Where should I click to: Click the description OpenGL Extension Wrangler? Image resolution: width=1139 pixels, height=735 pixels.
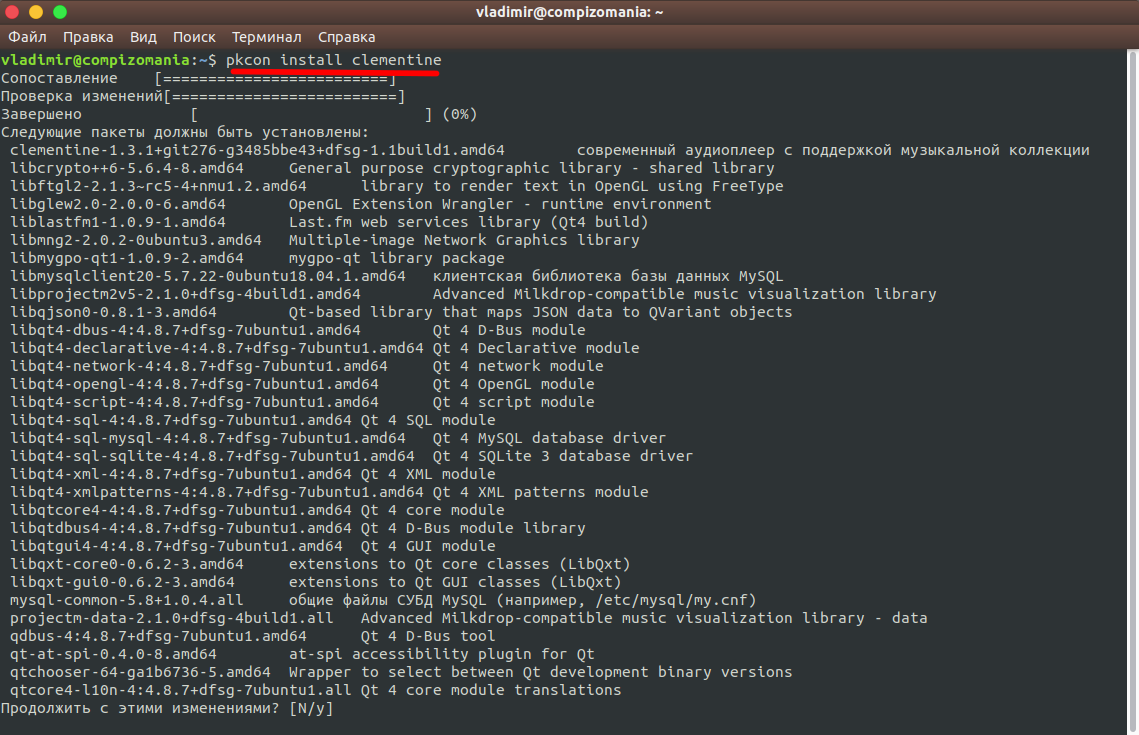coord(500,204)
